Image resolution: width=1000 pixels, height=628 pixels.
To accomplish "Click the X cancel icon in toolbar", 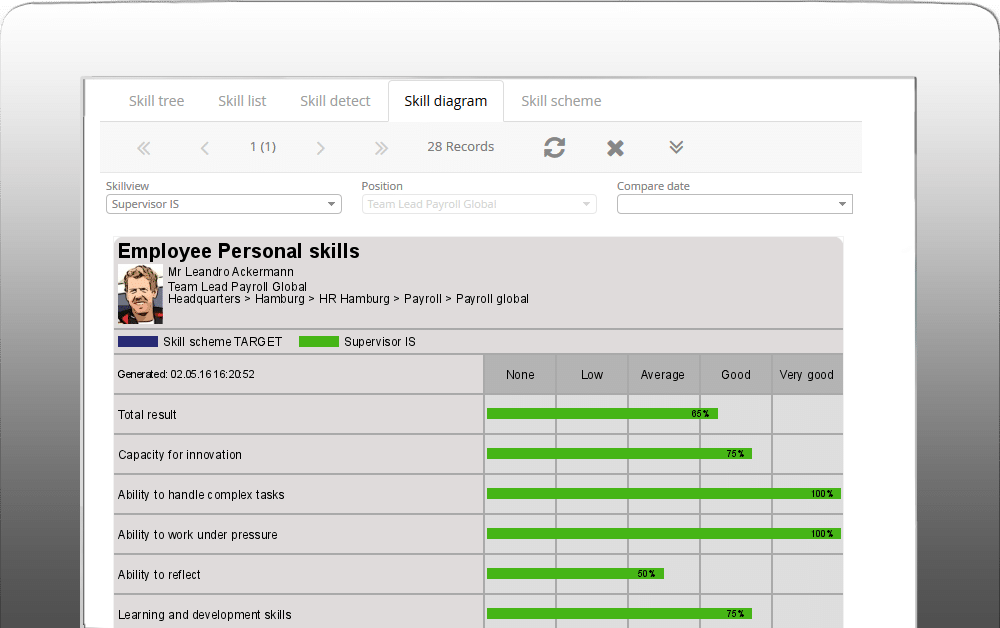I will tap(615, 148).
